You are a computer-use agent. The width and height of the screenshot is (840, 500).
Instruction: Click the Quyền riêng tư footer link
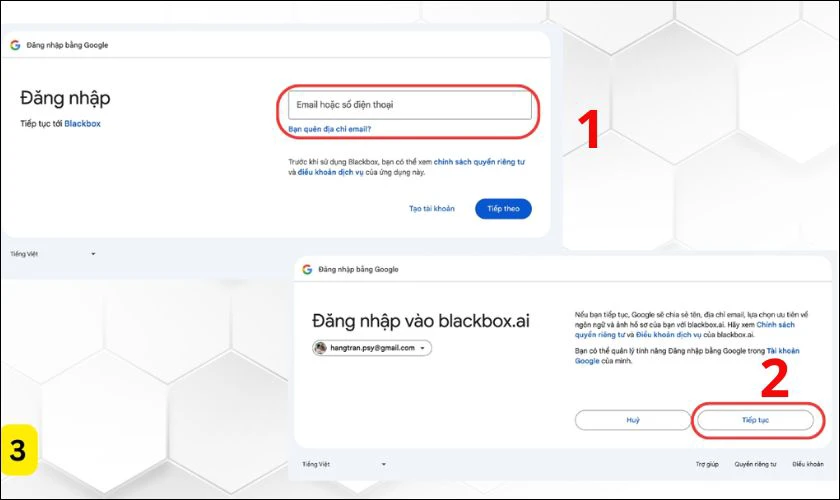click(x=755, y=465)
